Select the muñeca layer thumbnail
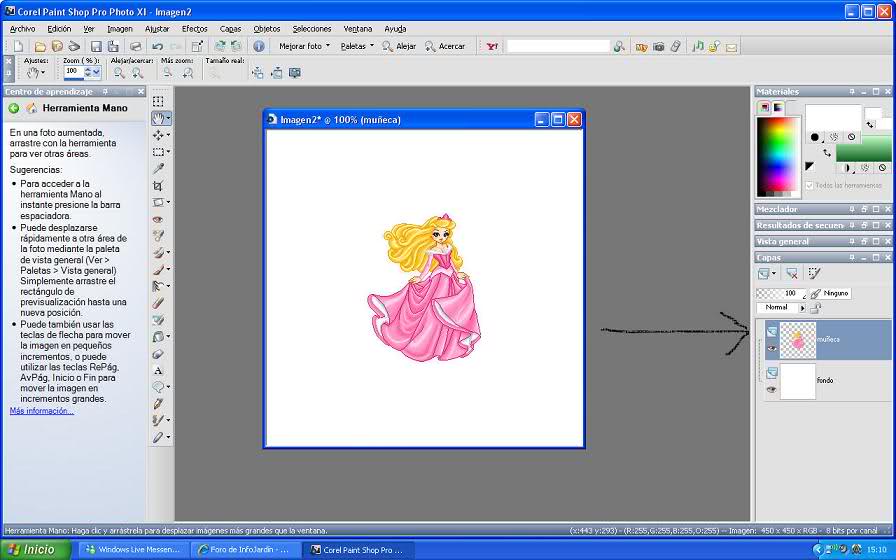This screenshot has height=560, width=896. pos(797,339)
